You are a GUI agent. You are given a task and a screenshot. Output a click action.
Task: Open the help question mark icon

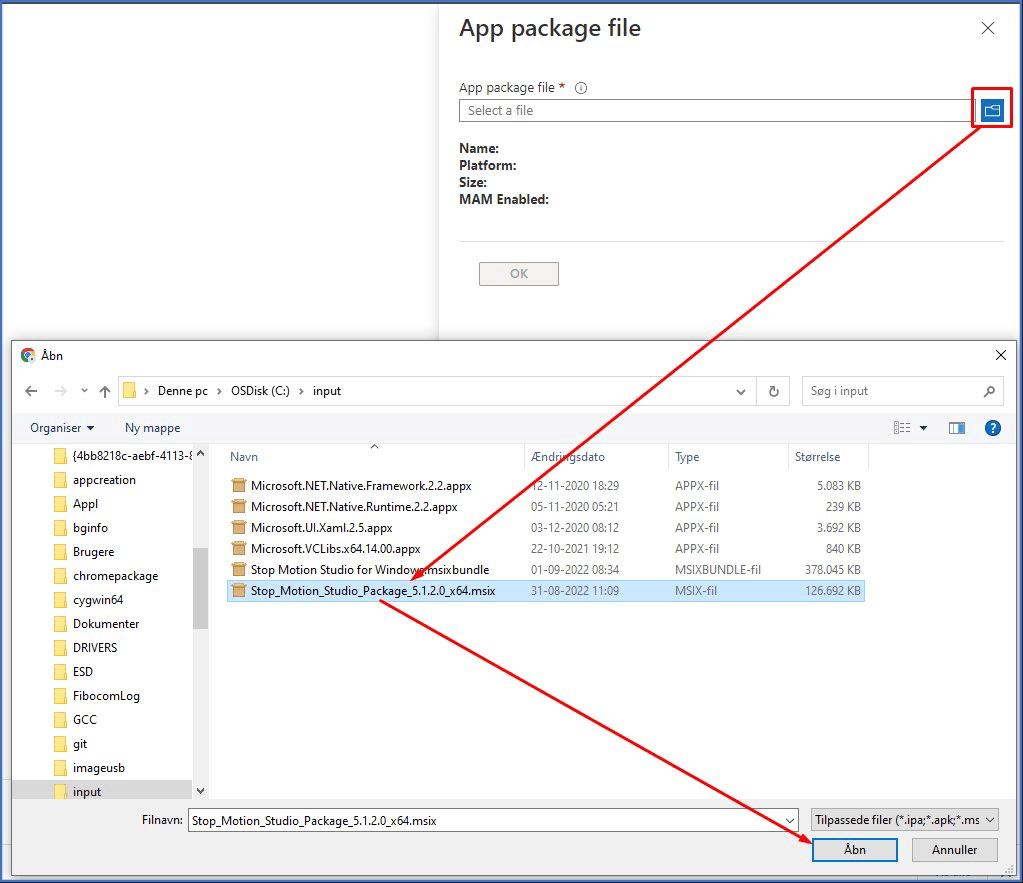(992, 428)
